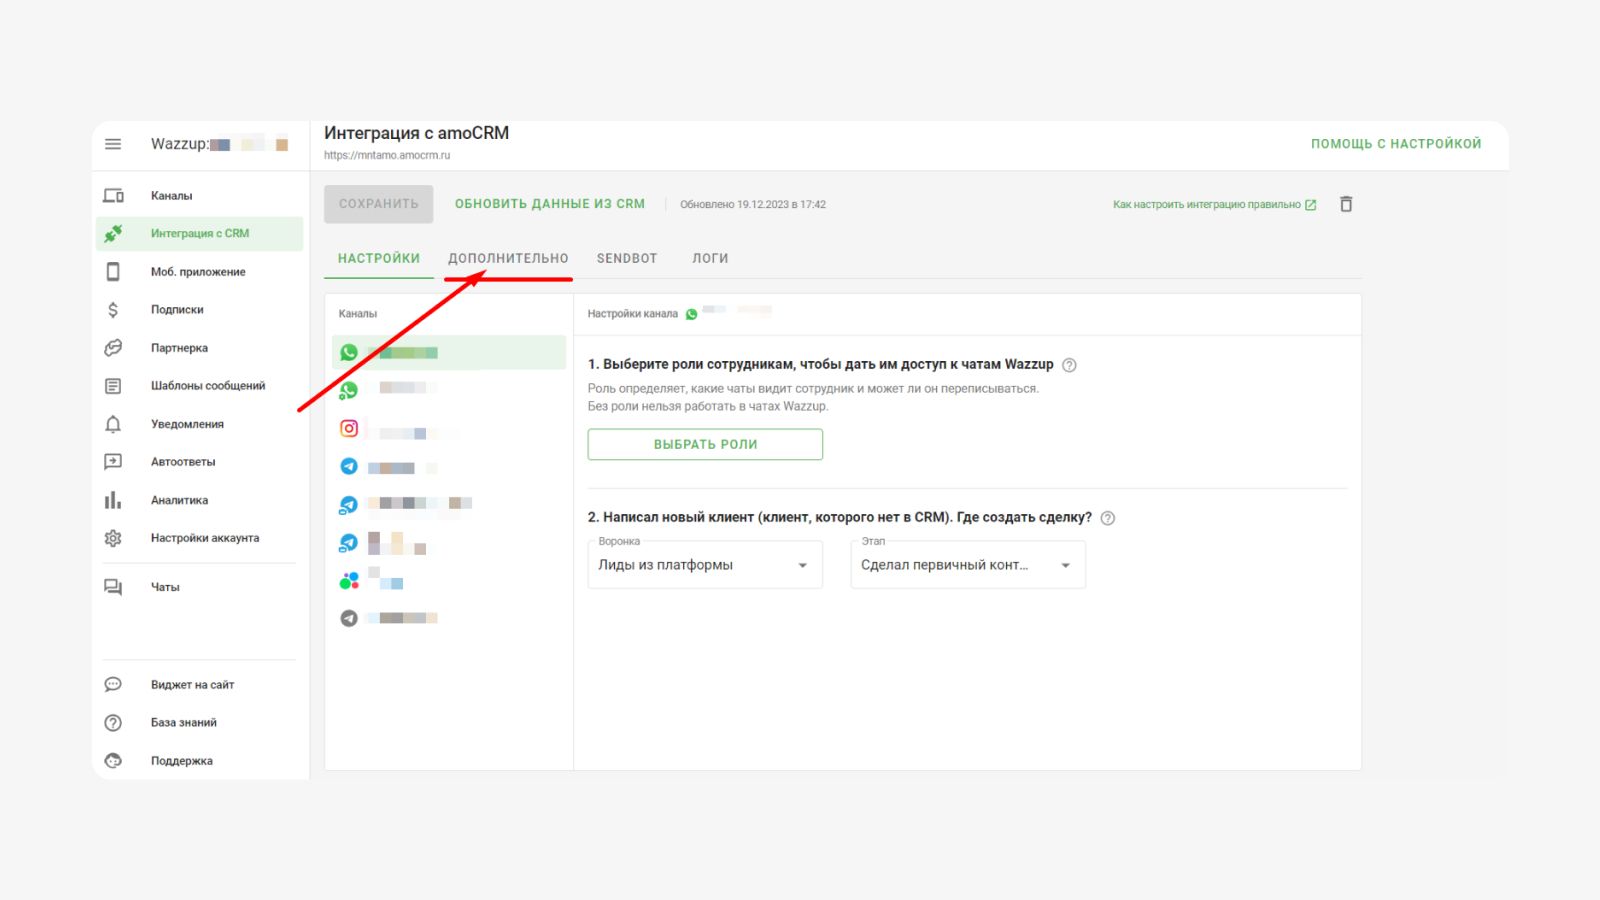The image size is (1600, 900).
Task: Switch to the Дополнительно tab
Action: (x=508, y=258)
